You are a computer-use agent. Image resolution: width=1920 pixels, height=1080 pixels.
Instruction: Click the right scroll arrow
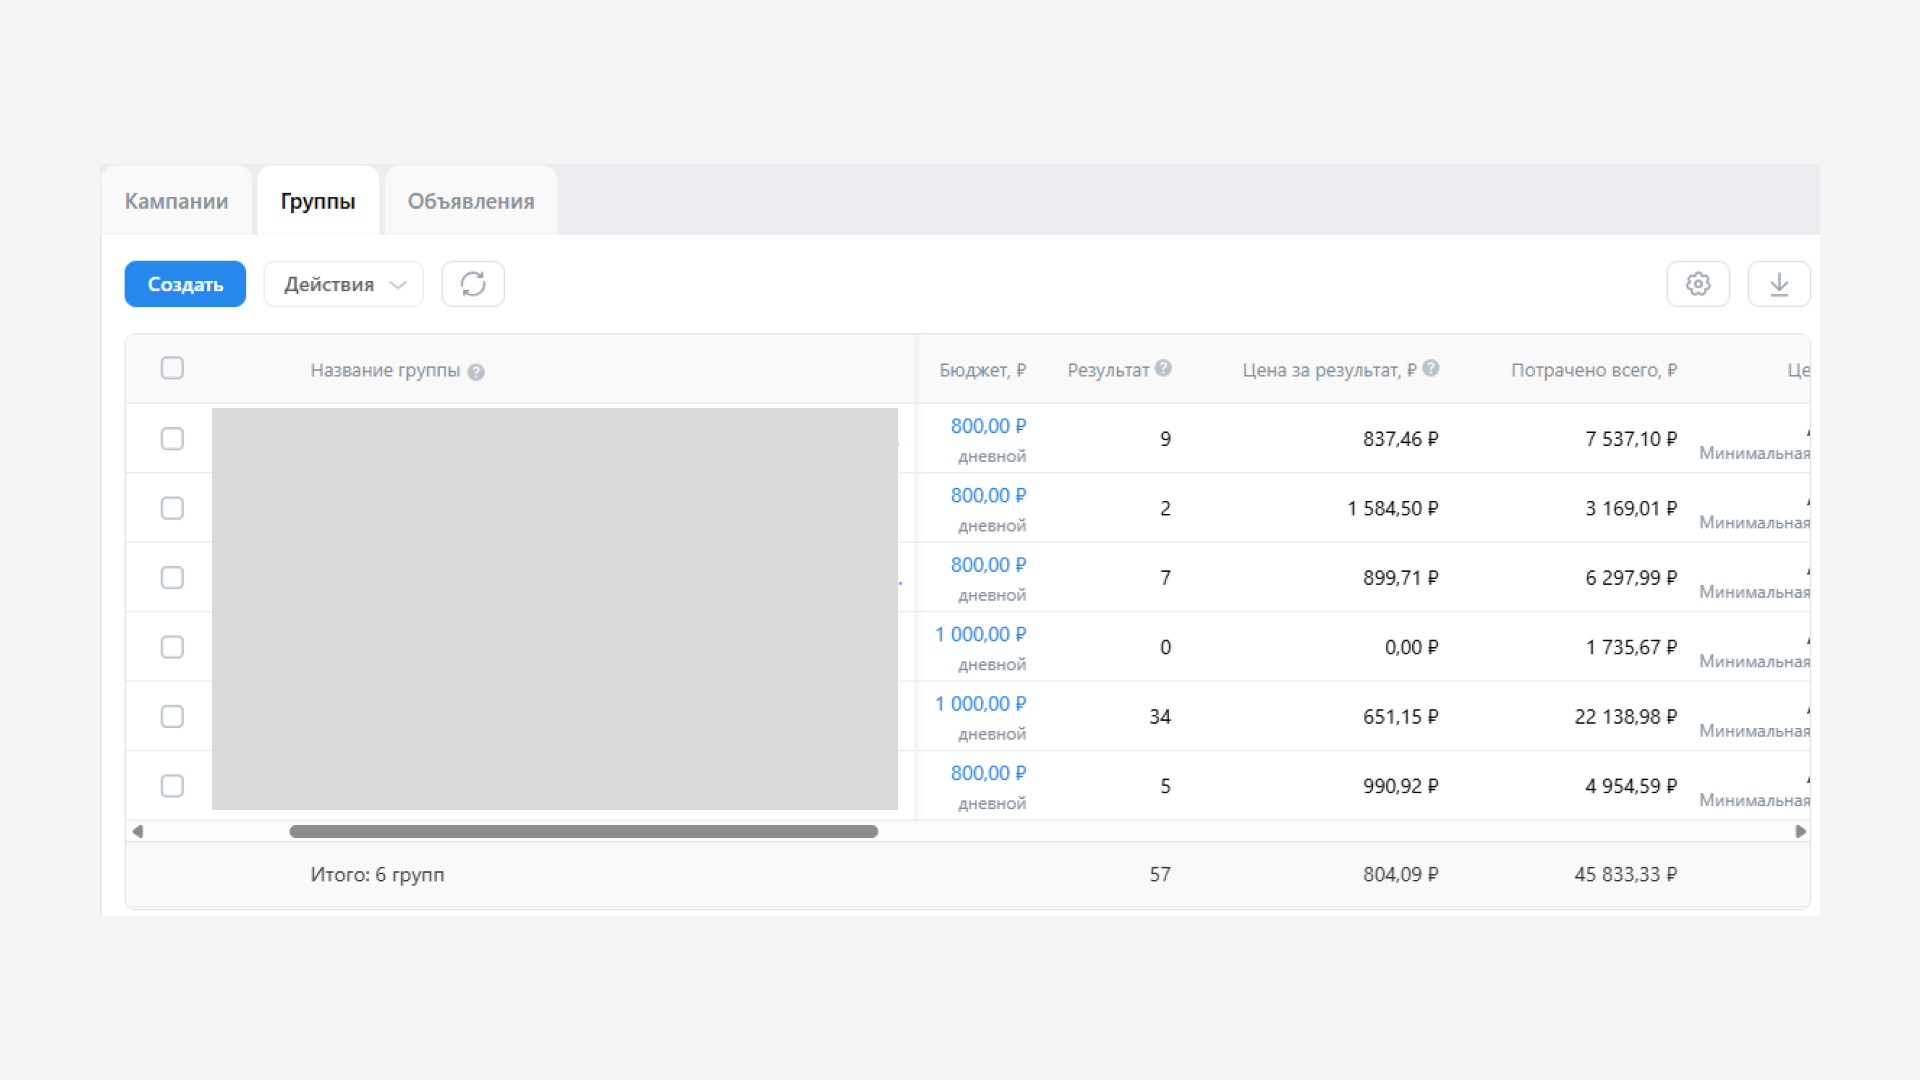click(1800, 831)
